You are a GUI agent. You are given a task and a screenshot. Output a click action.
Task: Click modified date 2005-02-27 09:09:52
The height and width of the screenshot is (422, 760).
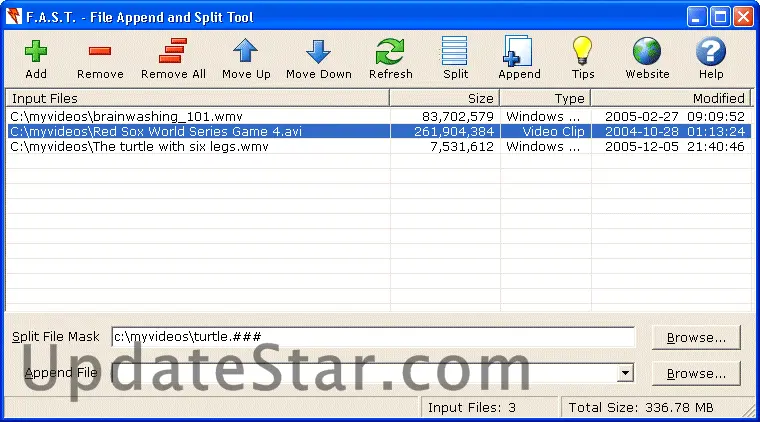pos(675,116)
